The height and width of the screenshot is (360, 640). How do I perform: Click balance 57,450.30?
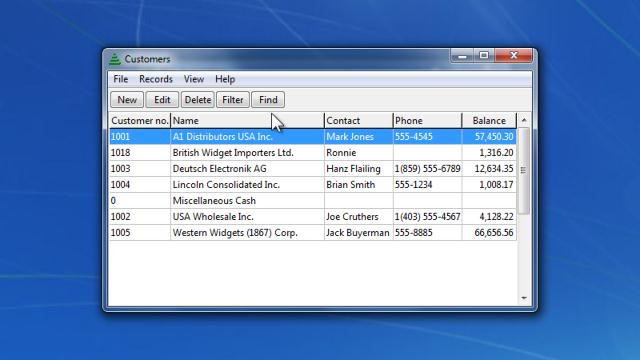(x=489, y=137)
